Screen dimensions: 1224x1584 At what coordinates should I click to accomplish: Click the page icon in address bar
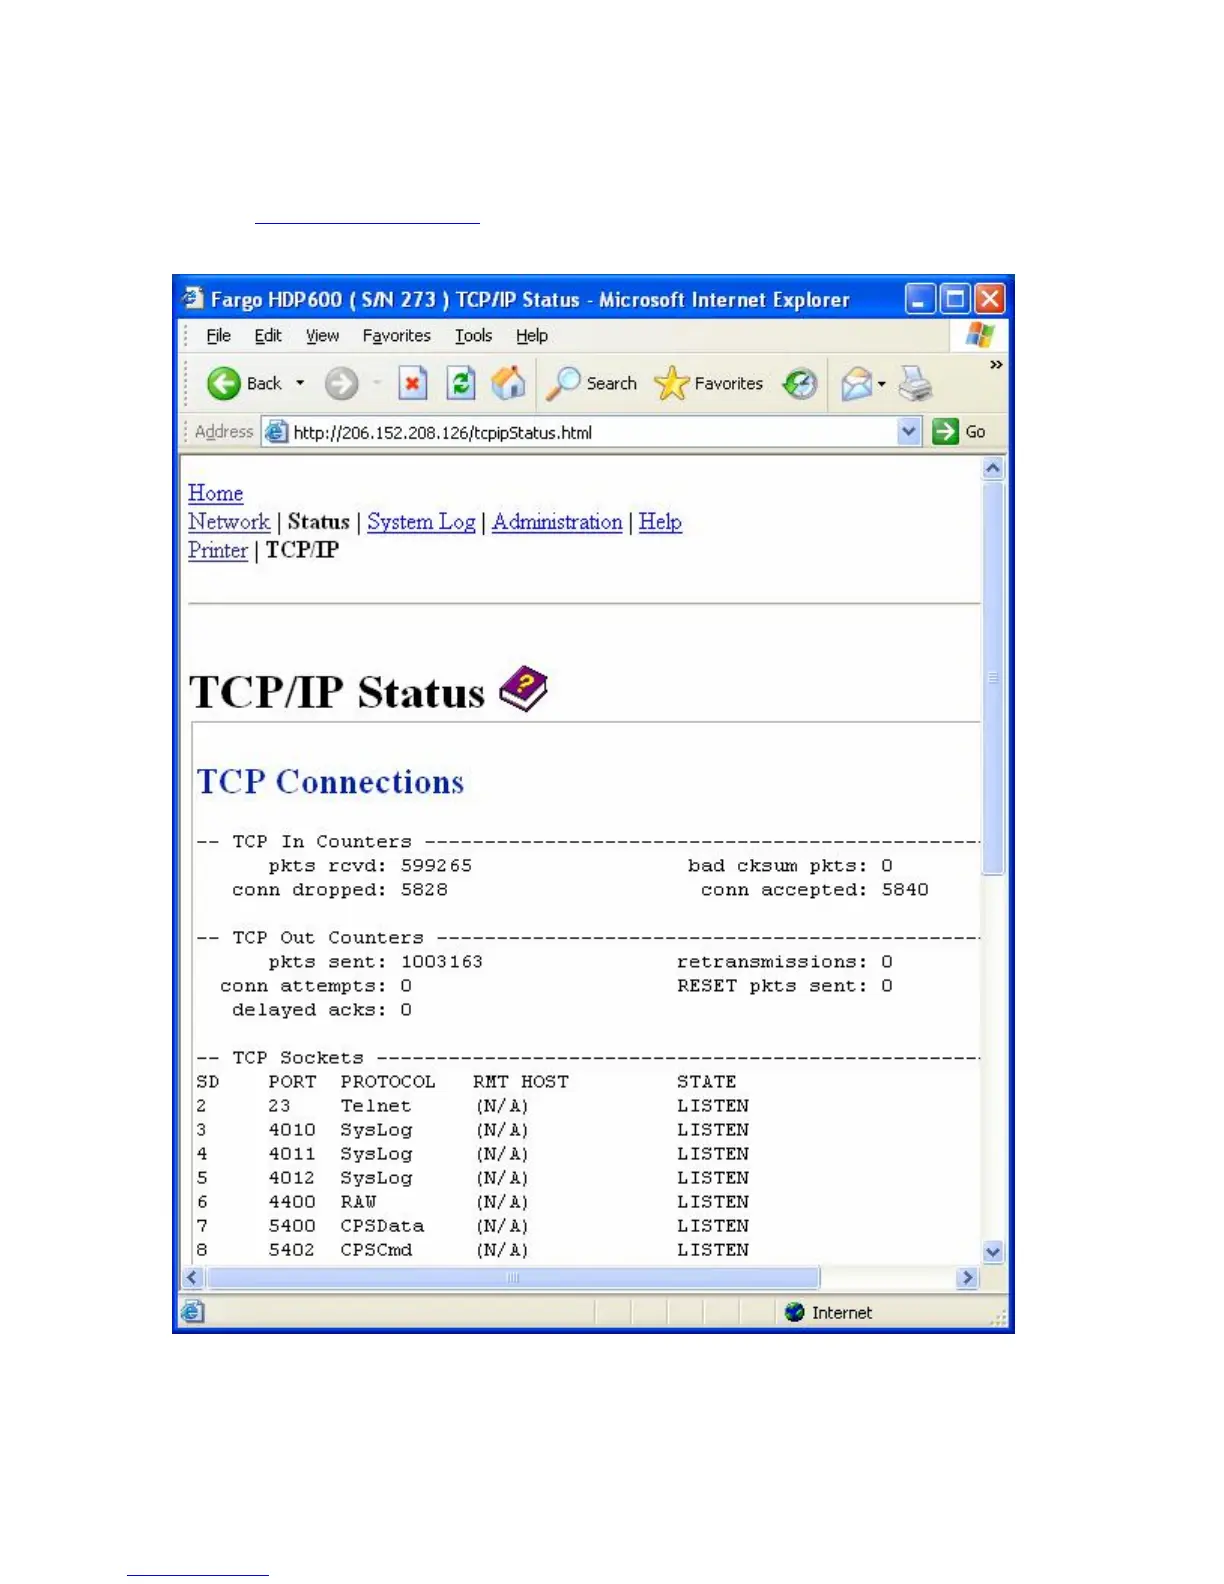pyautogui.click(x=276, y=432)
